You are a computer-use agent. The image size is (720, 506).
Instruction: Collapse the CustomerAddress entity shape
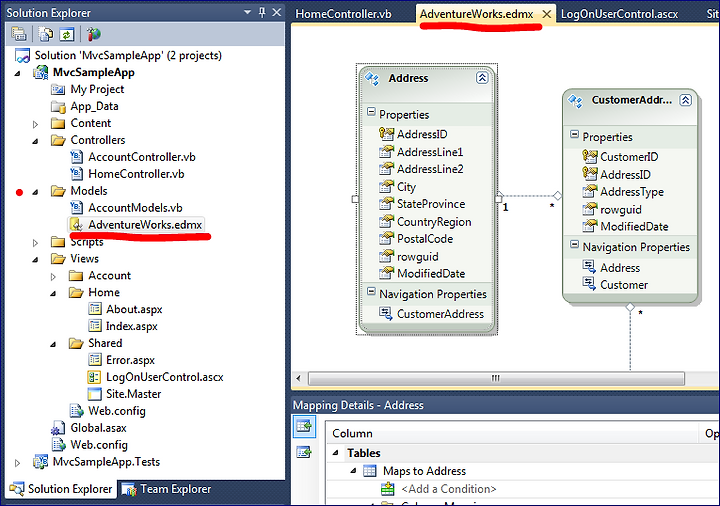coord(686,100)
